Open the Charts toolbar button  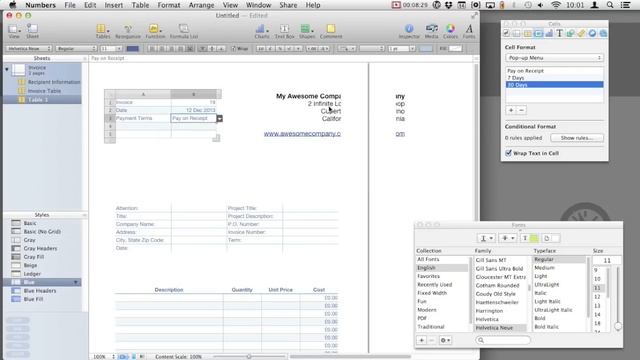pyautogui.click(x=262, y=31)
